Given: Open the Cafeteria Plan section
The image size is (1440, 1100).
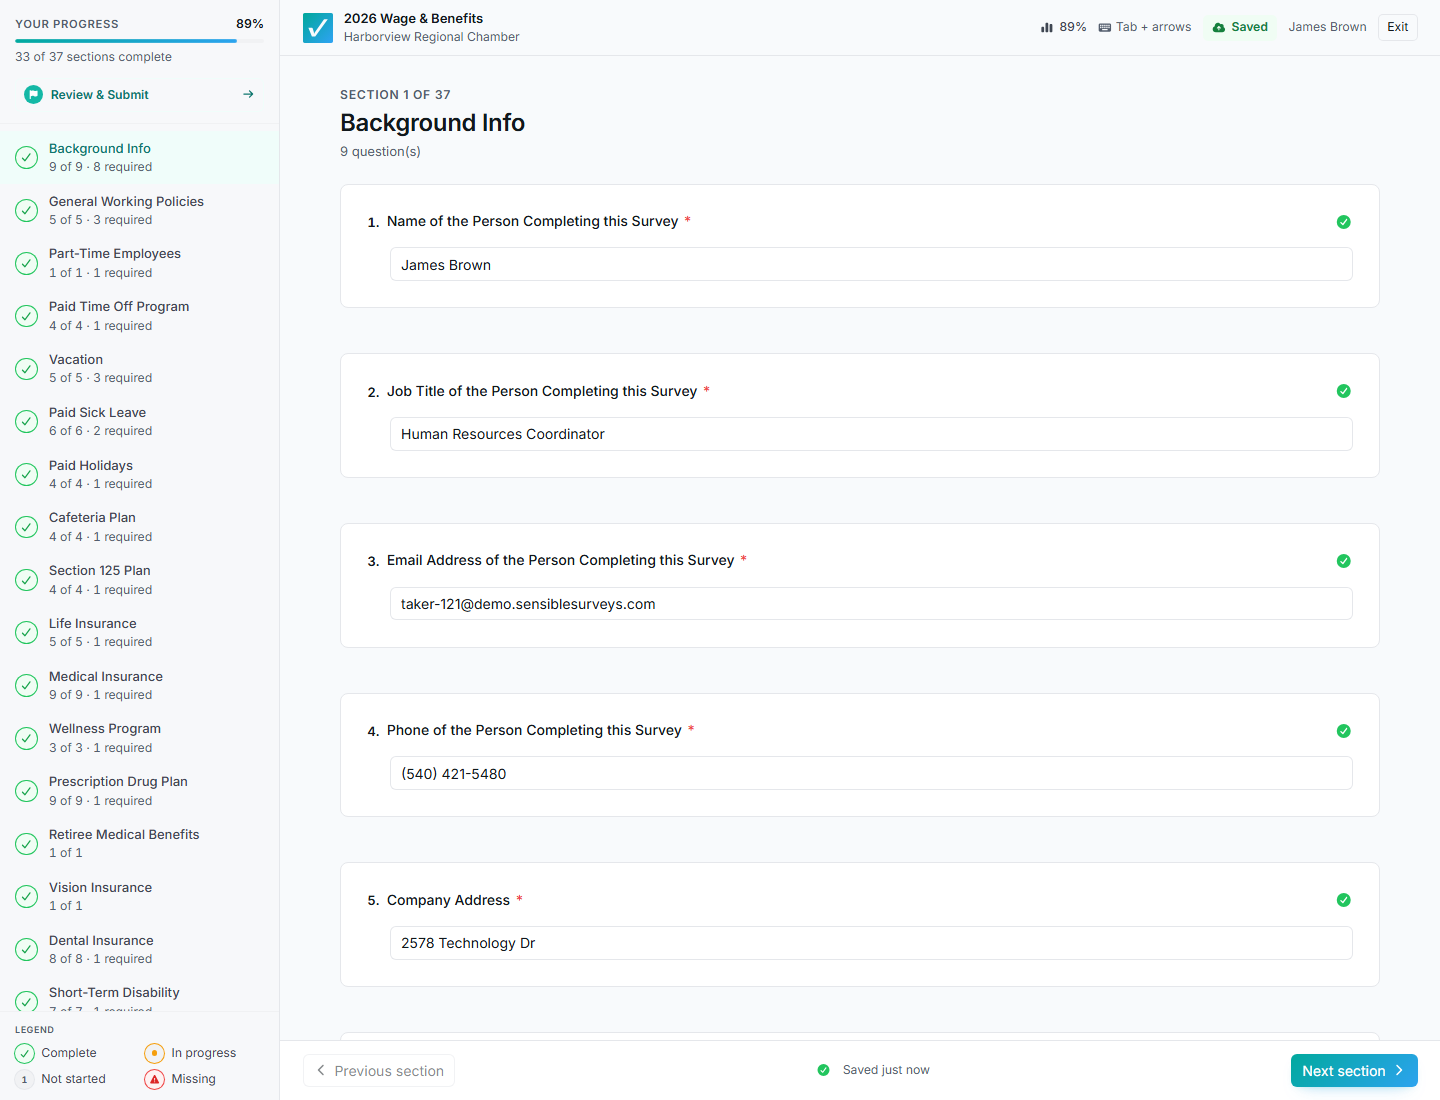Looking at the screenshot, I should point(139,527).
